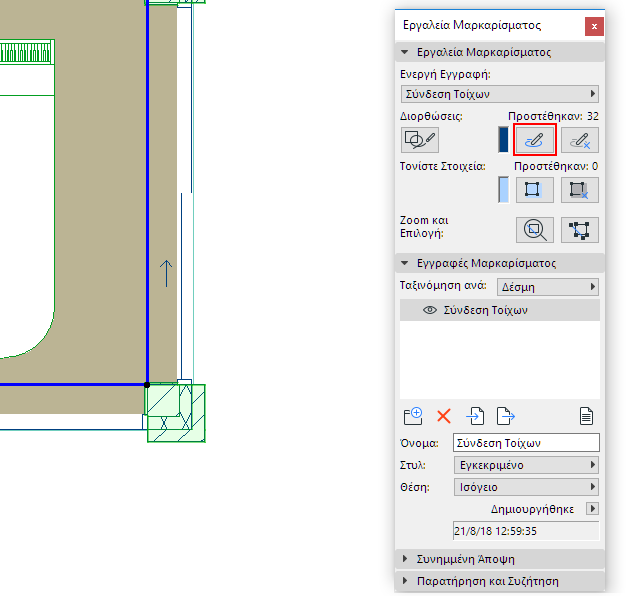Click the Select entry elements icon
The image size is (627, 596).
(580, 230)
